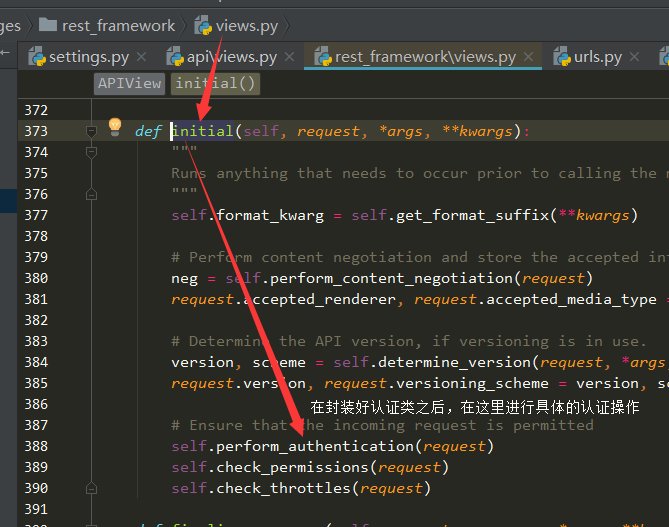Click the rest_framework folder icon in breadcrumb
669x527 pixels.
coord(48,25)
